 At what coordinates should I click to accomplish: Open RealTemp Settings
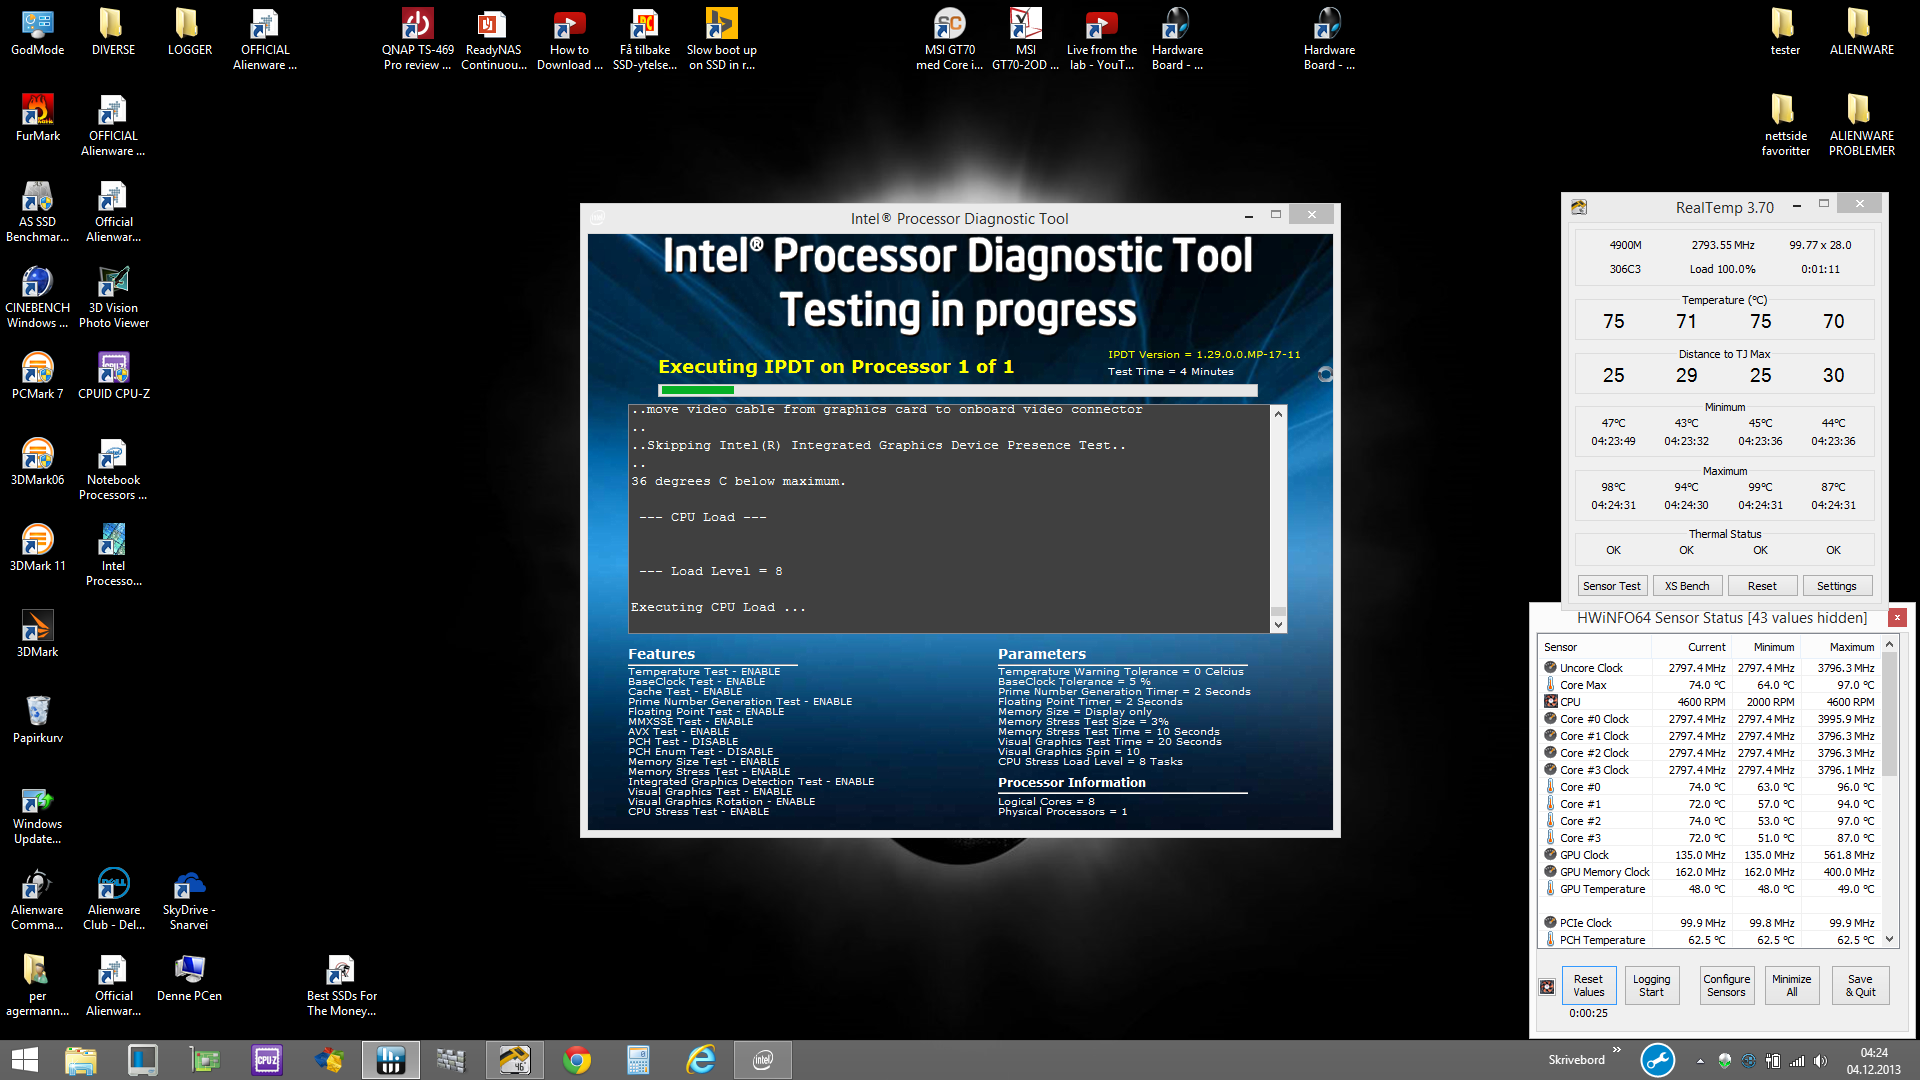(x=1836, y=586)
